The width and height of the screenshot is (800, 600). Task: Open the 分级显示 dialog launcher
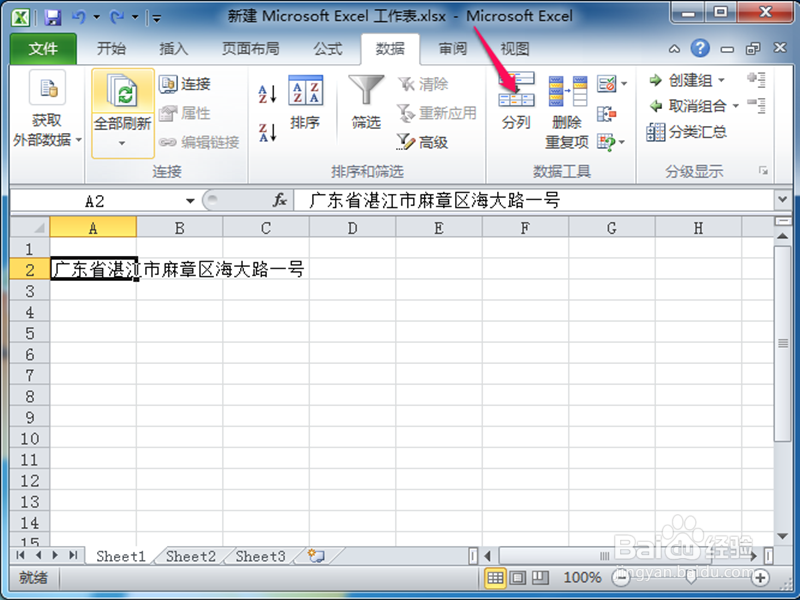coord(763,170)
